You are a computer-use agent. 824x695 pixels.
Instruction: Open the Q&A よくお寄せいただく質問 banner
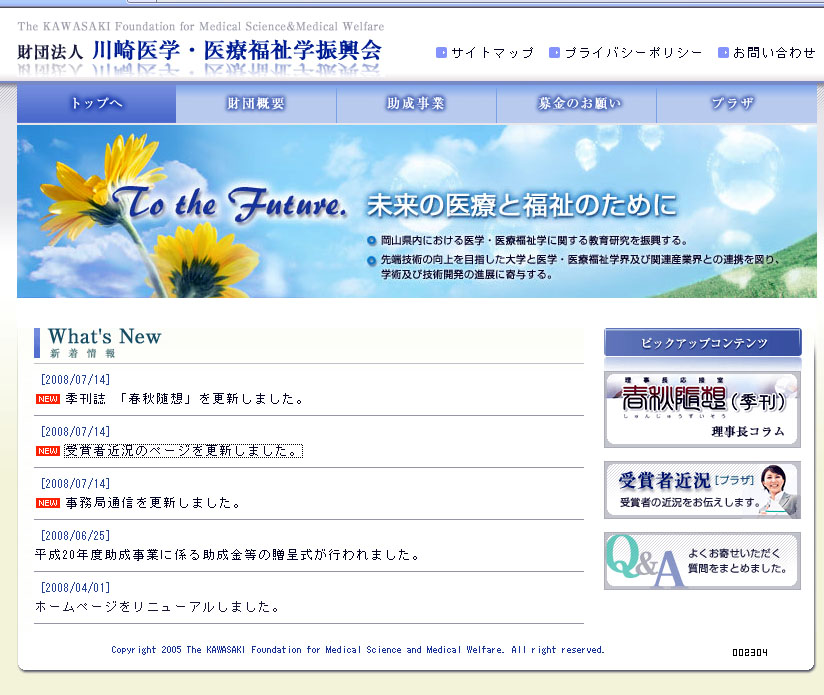click(702, 561)
